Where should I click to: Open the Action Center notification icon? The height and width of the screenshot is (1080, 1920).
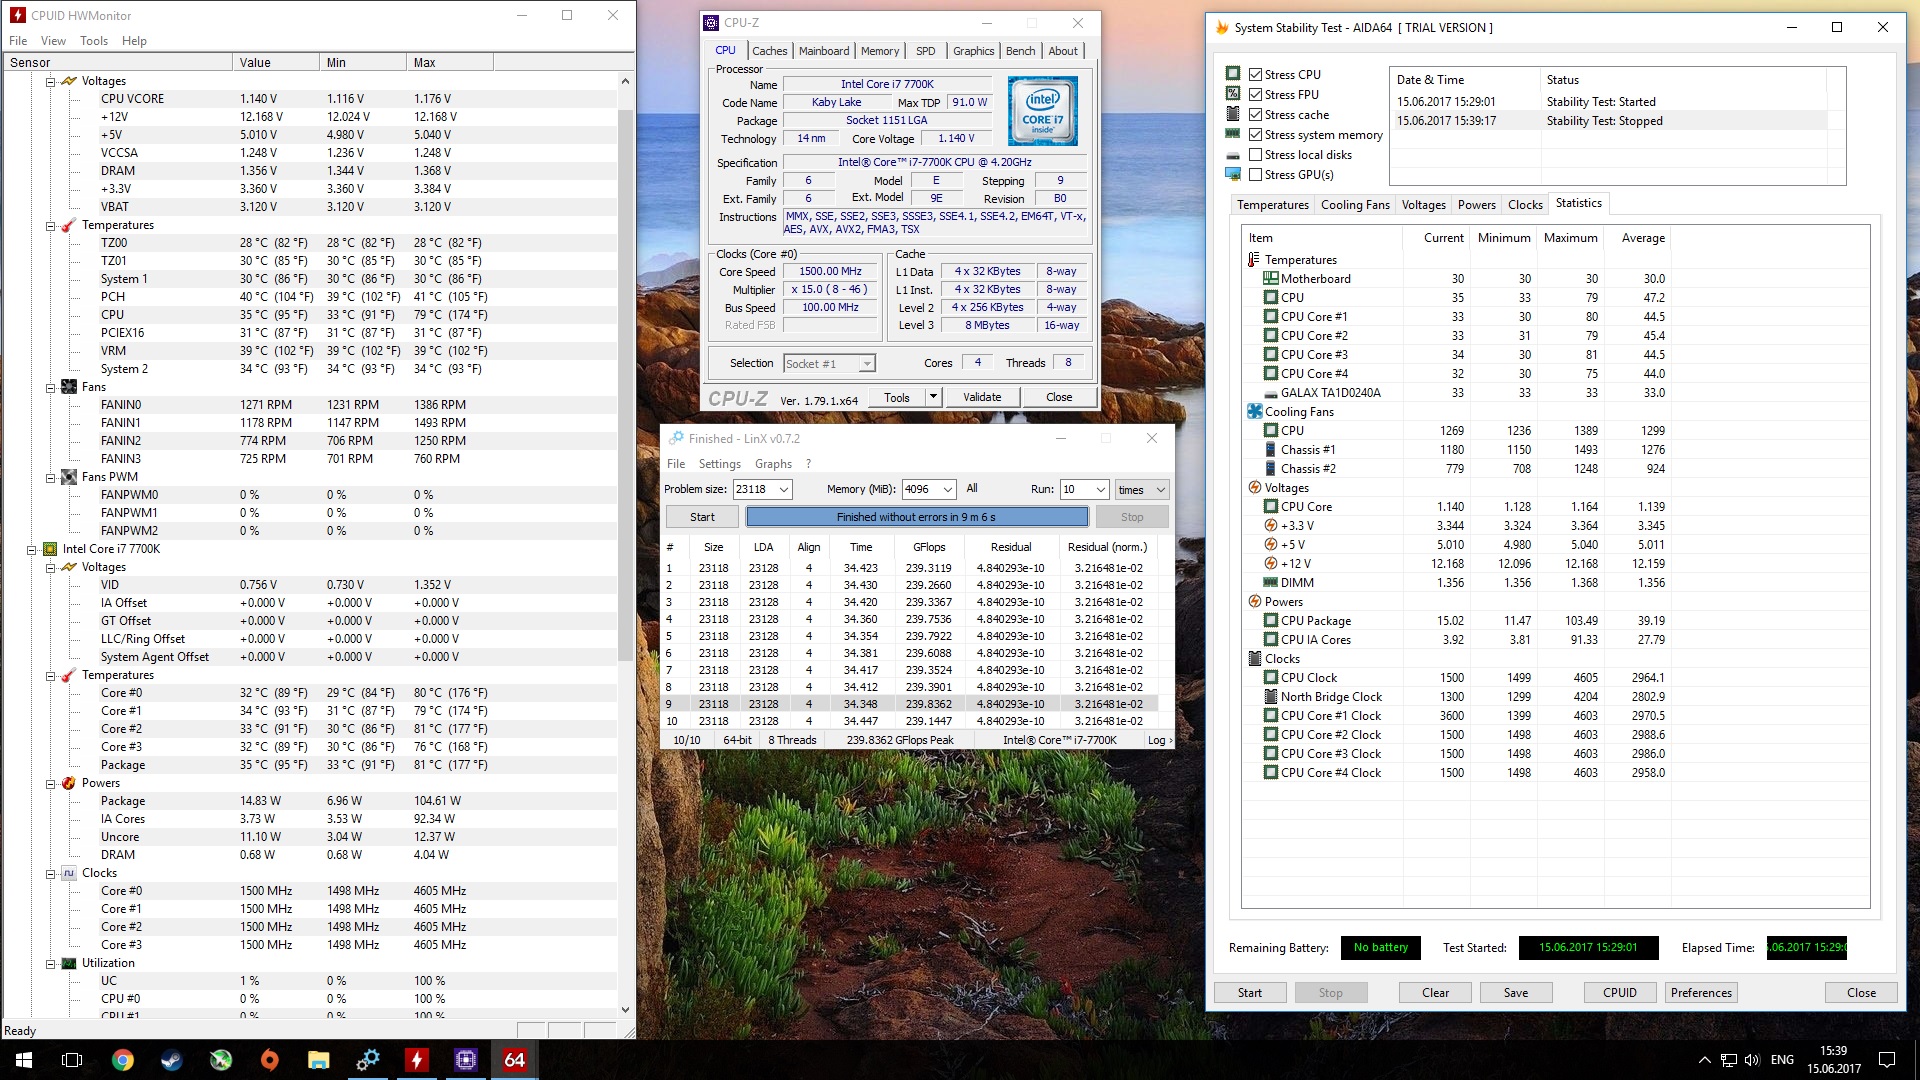(1886, 1060)
